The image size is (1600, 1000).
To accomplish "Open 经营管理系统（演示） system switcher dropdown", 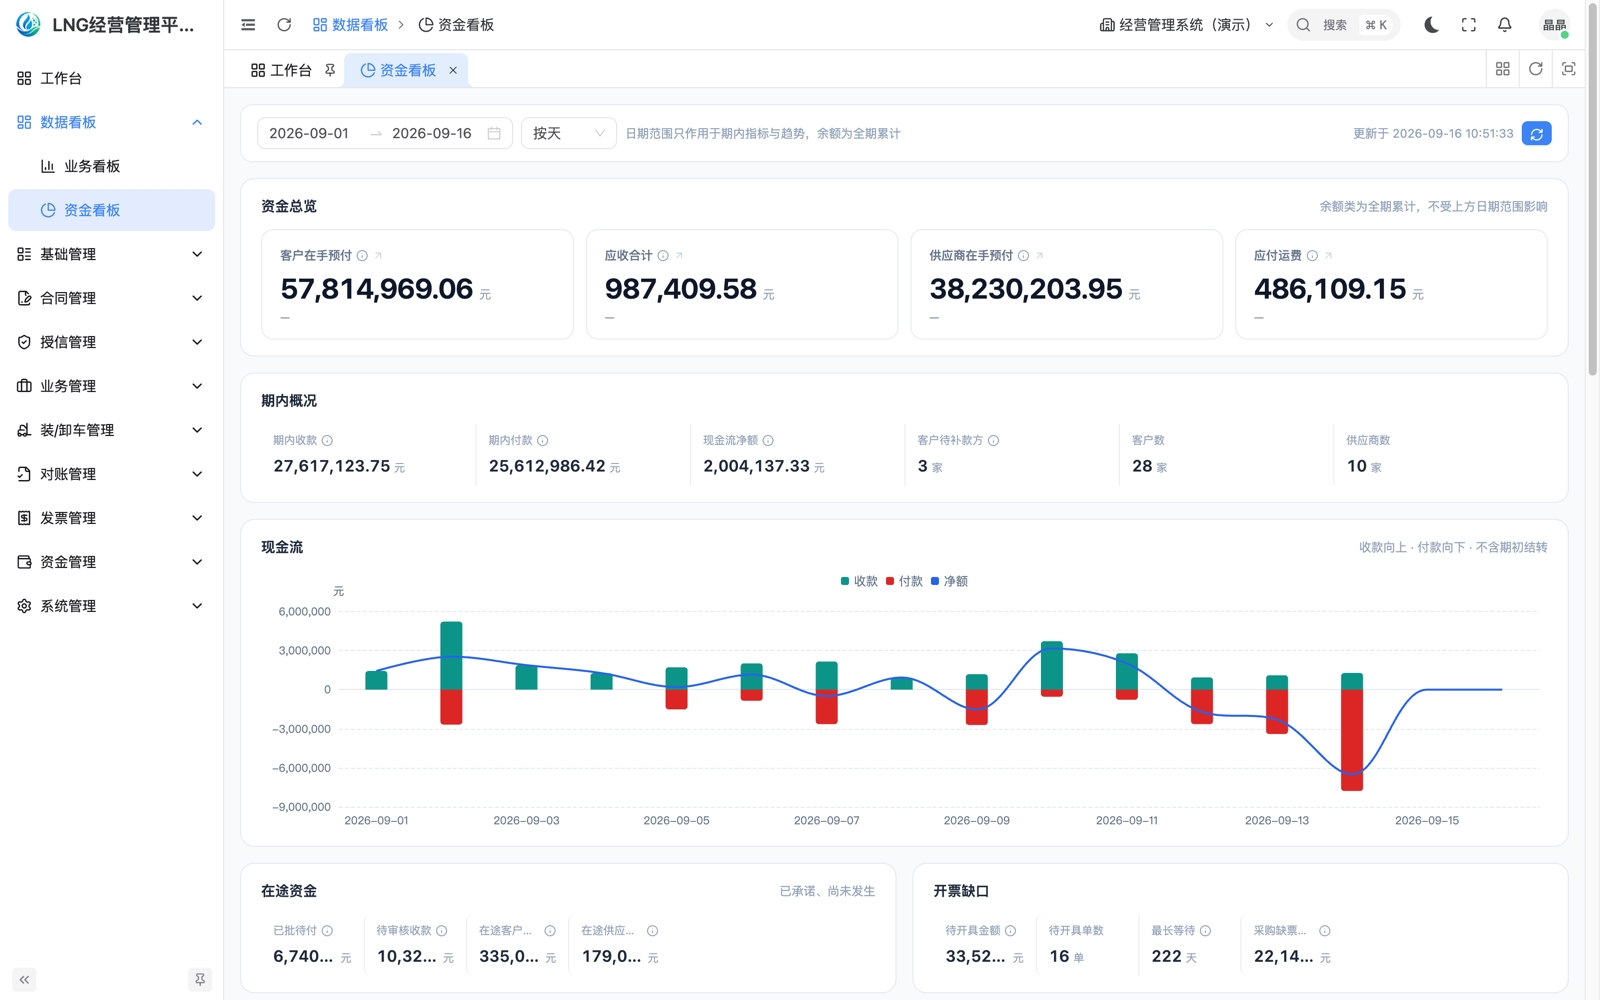I will 1186,25.
